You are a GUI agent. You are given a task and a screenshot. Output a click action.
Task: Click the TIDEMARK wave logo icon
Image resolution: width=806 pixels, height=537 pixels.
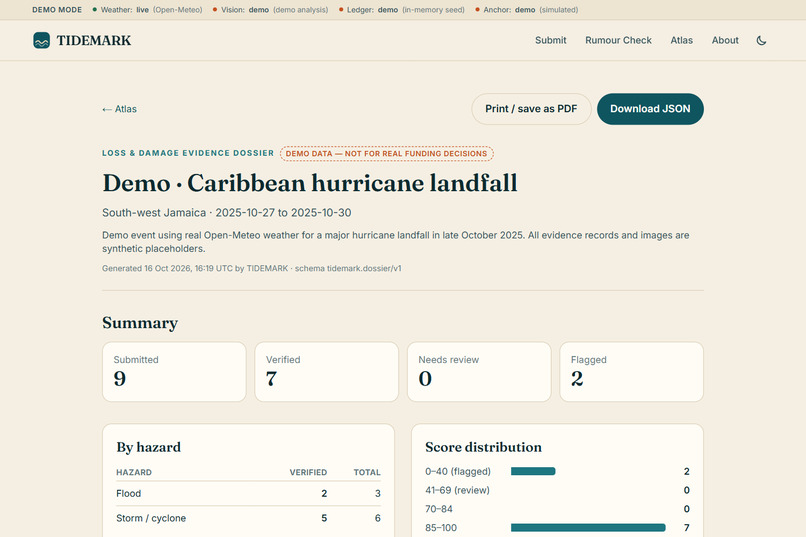42,40
